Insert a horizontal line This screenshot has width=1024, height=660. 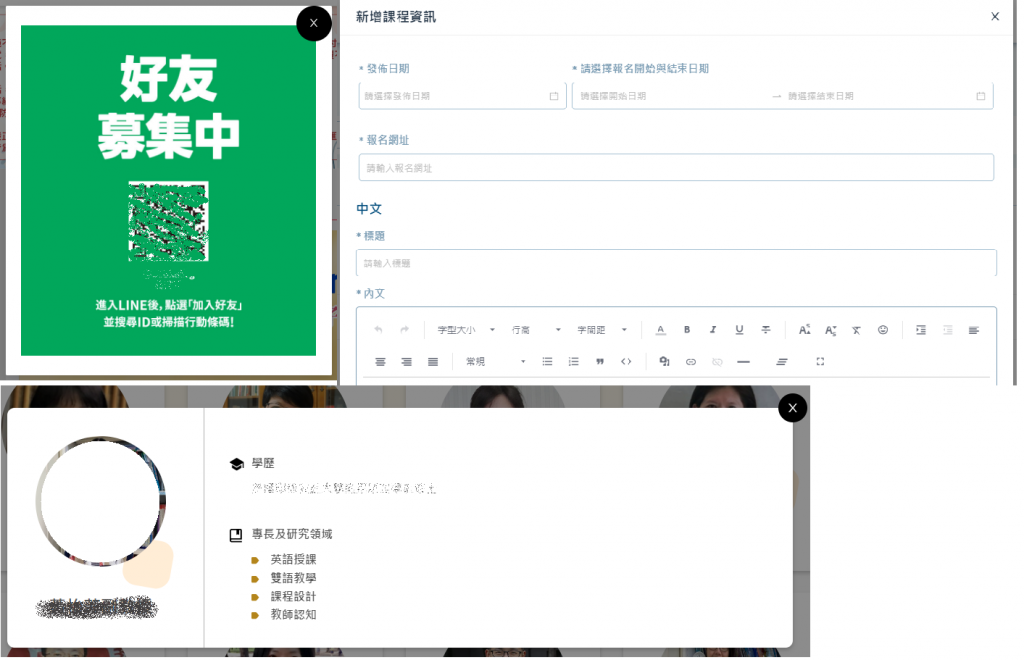[743, 362]
